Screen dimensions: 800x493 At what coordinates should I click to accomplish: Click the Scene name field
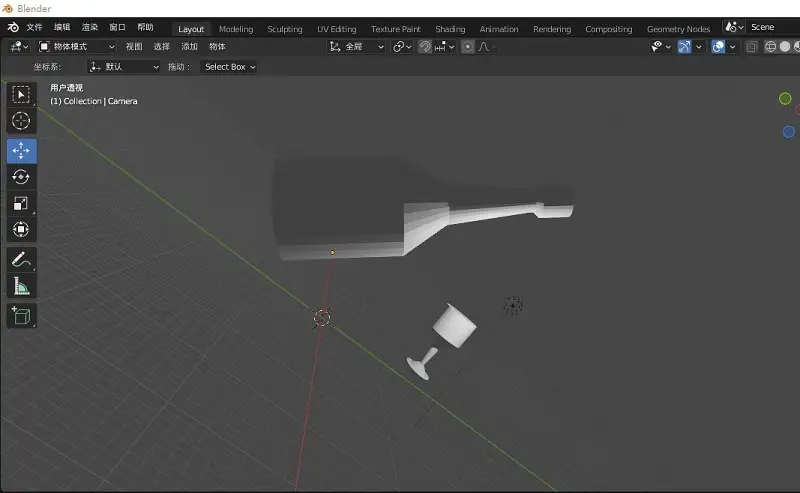click(773, 27)
